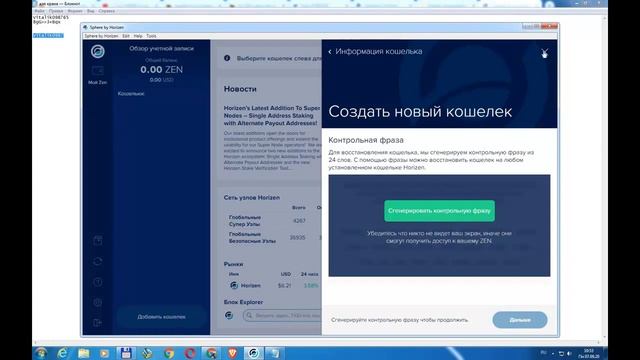
Task: Click the Глобальные Безопасные Узлы row
Action: click(x=273, y=238)
